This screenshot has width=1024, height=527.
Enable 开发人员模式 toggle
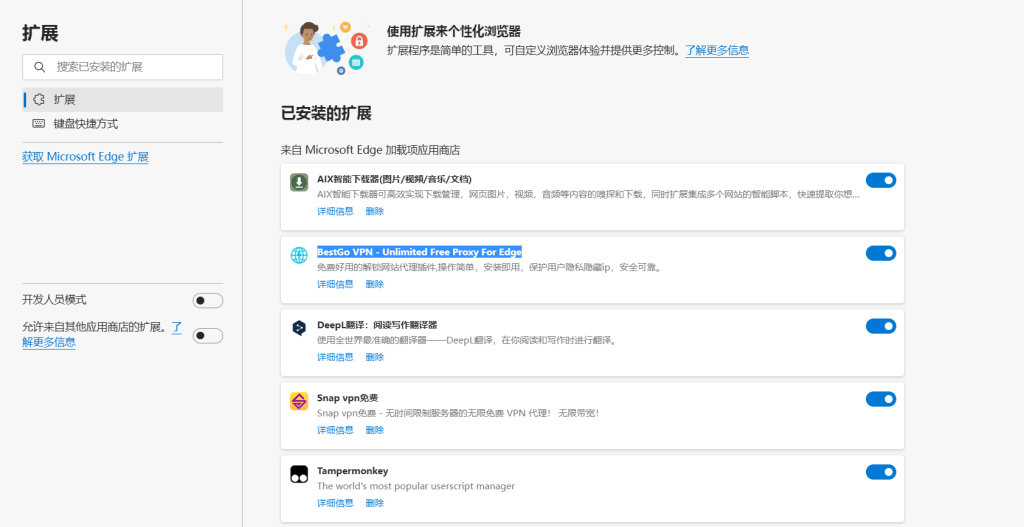208,300
